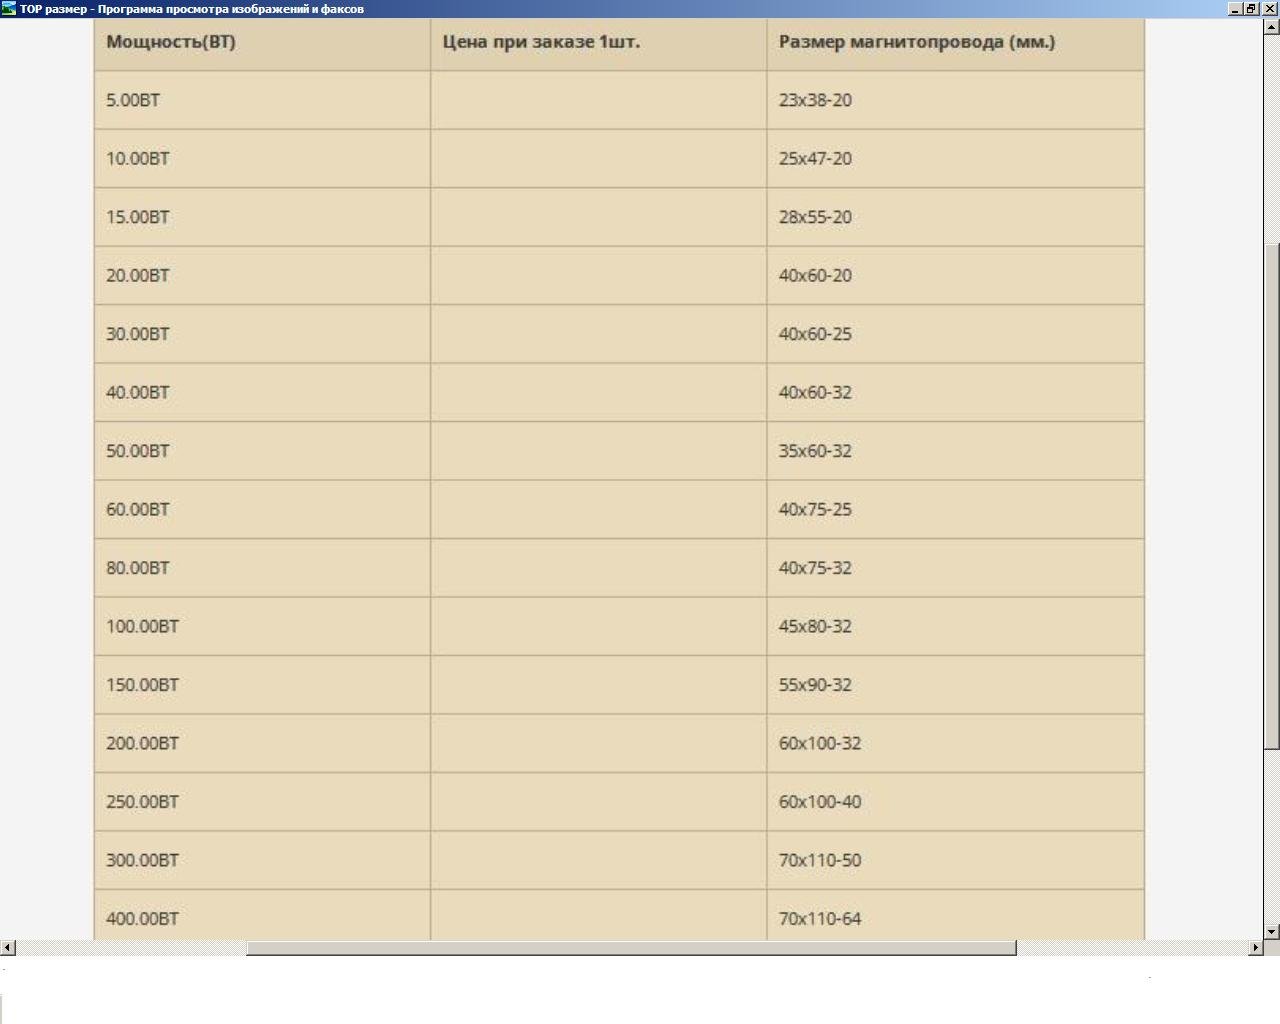Viewport: 1280px width, 1024px height.
Task: Click the horizontal scrollbar right arrow
Action: point(1256,947)
